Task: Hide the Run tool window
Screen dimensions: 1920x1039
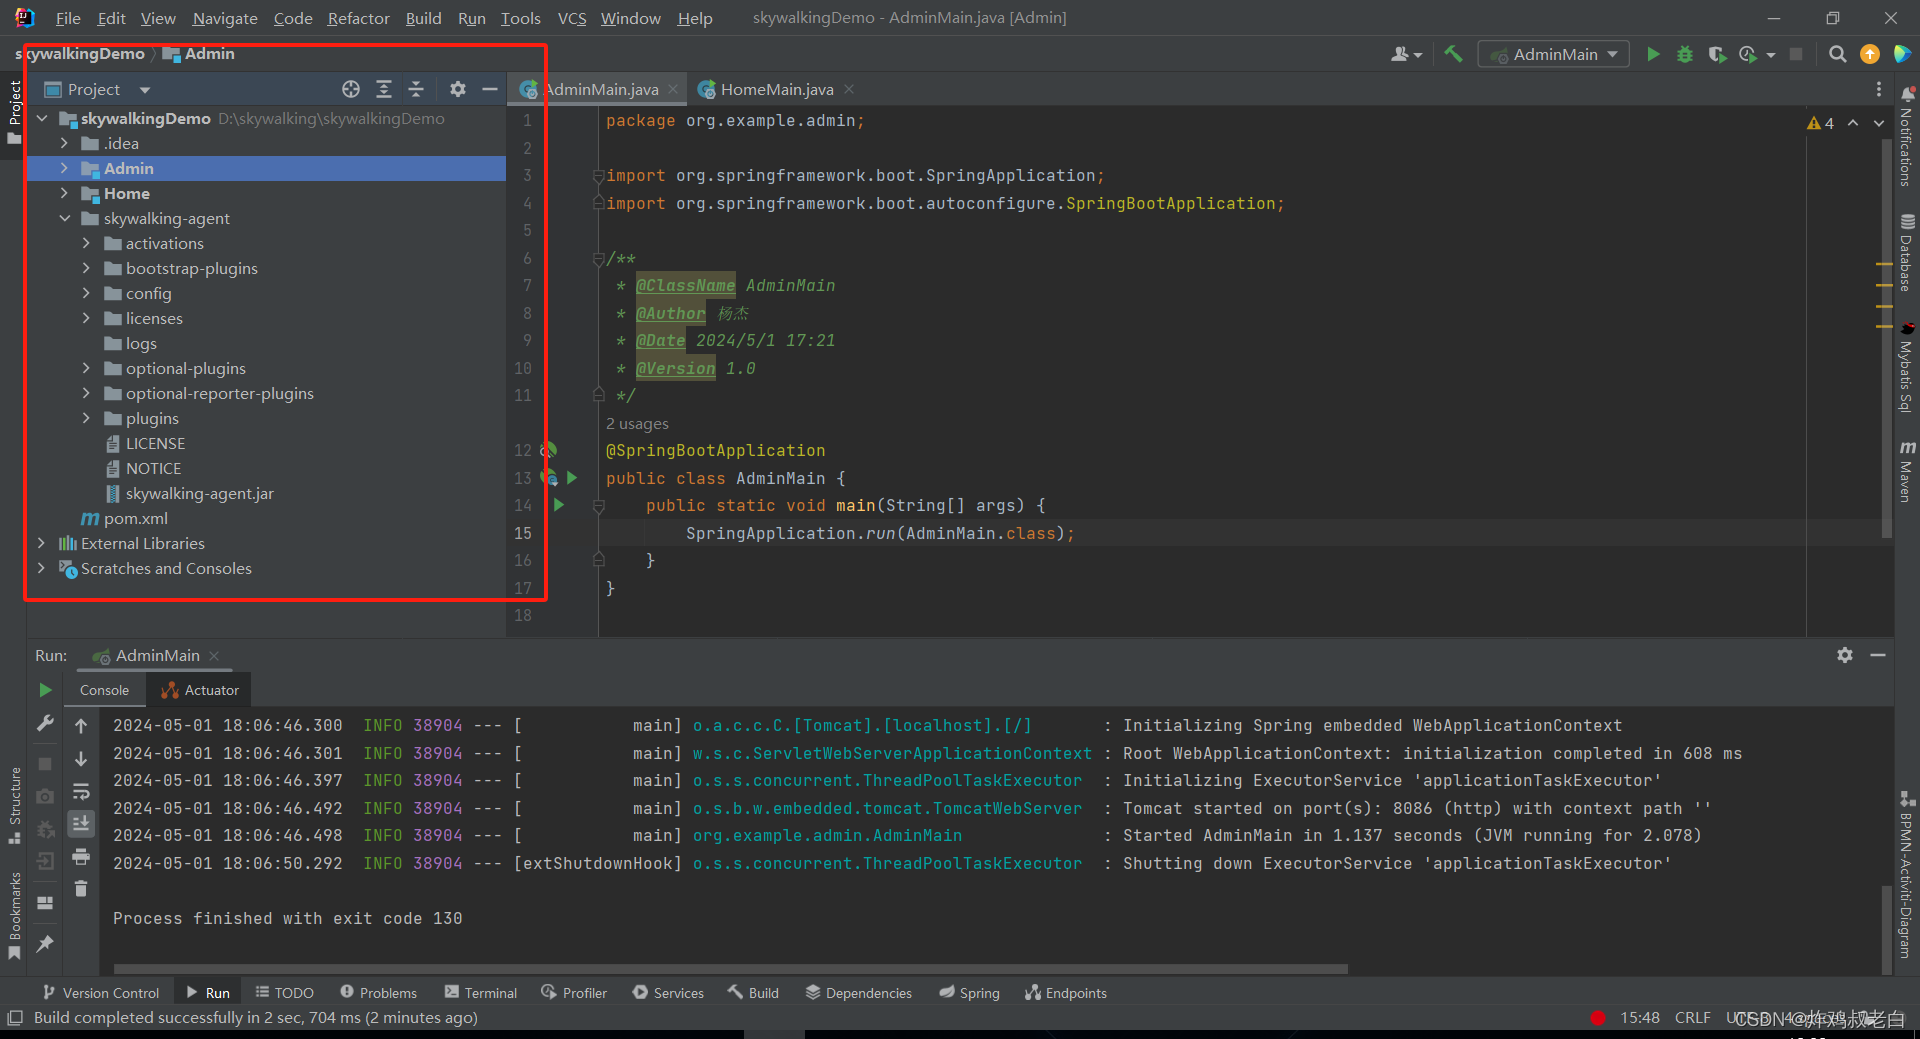Action: point(1878,655)
